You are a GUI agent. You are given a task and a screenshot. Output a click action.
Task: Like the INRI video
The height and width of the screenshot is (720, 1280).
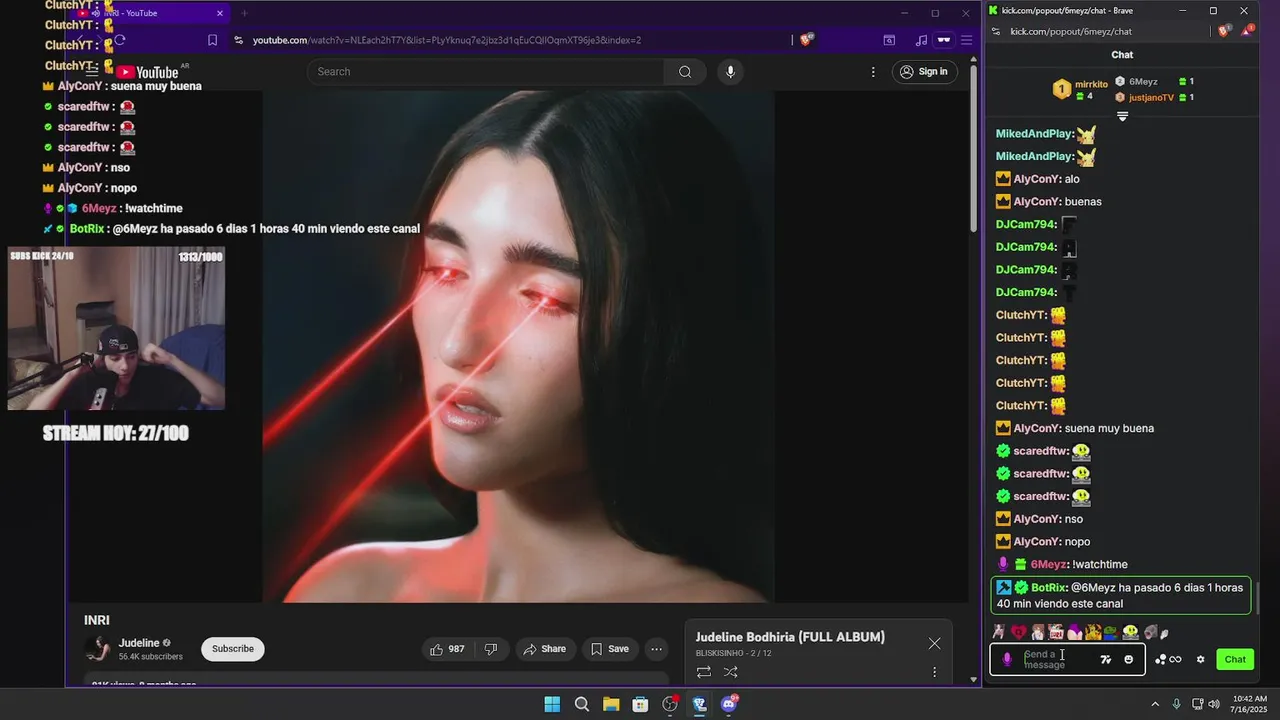(x=447, y=649)
